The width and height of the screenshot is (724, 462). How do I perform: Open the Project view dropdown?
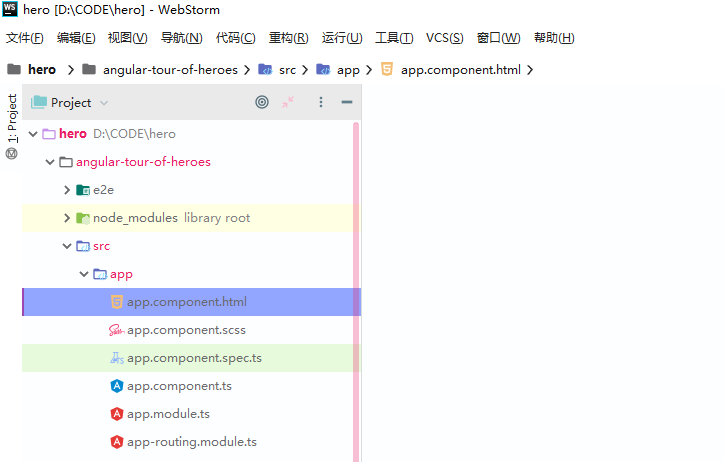pos(104,103)
